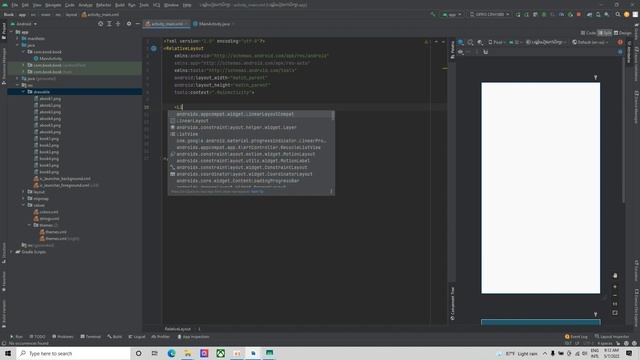Click the locate-file target icon in Project panel
This screenshot has height=360, width=640.
point(100,24)
